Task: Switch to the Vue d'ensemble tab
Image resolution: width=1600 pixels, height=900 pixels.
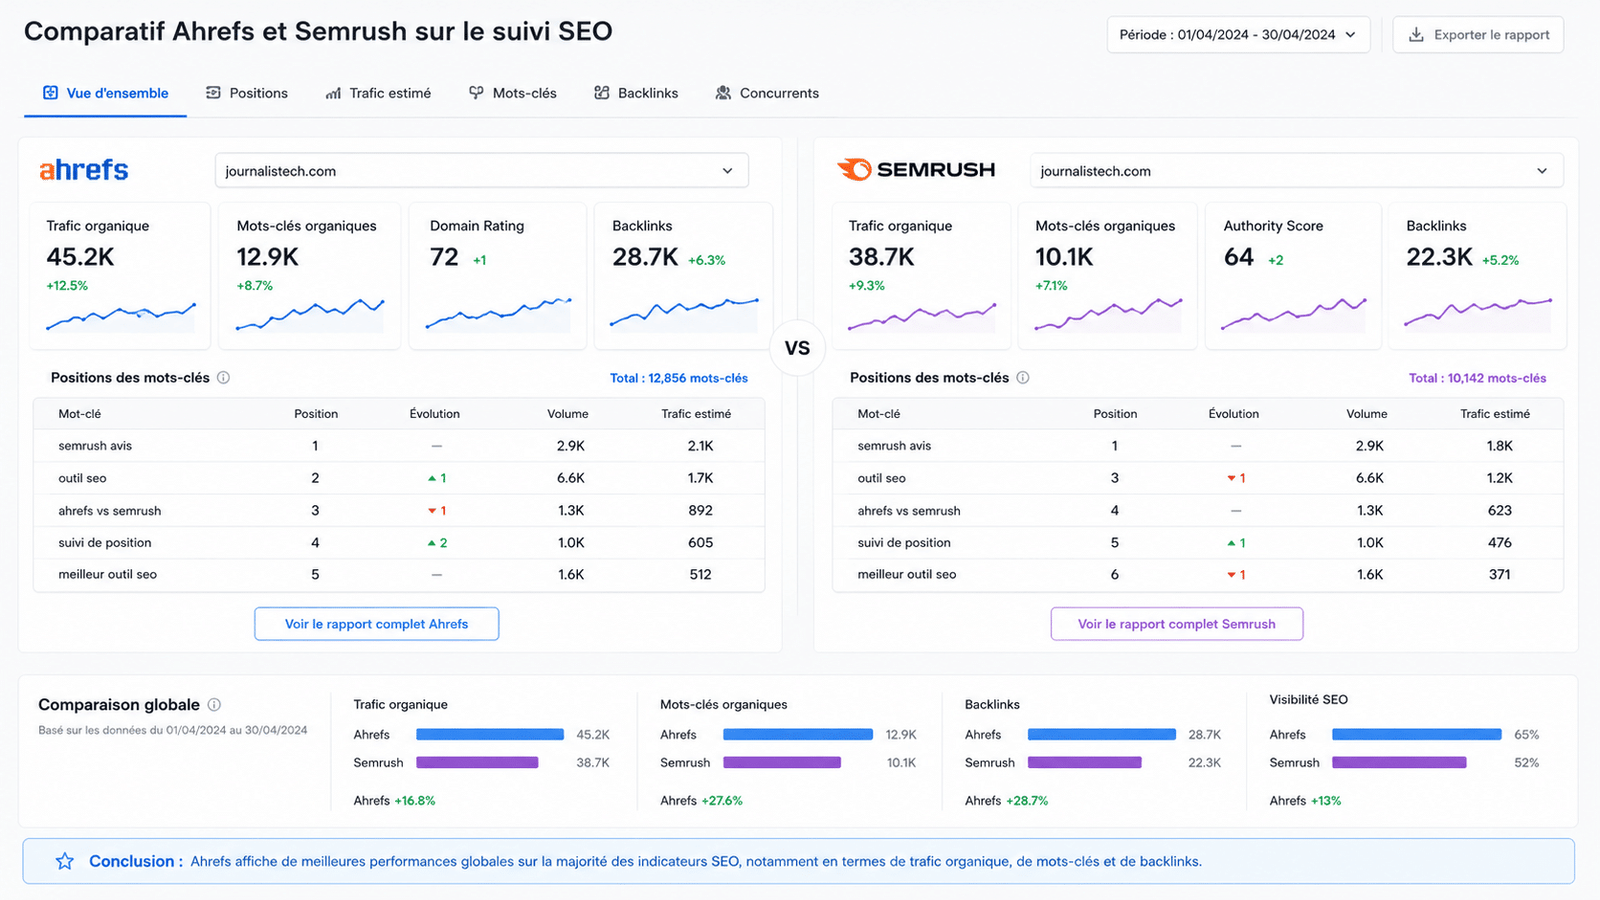Action: point(105,93)
